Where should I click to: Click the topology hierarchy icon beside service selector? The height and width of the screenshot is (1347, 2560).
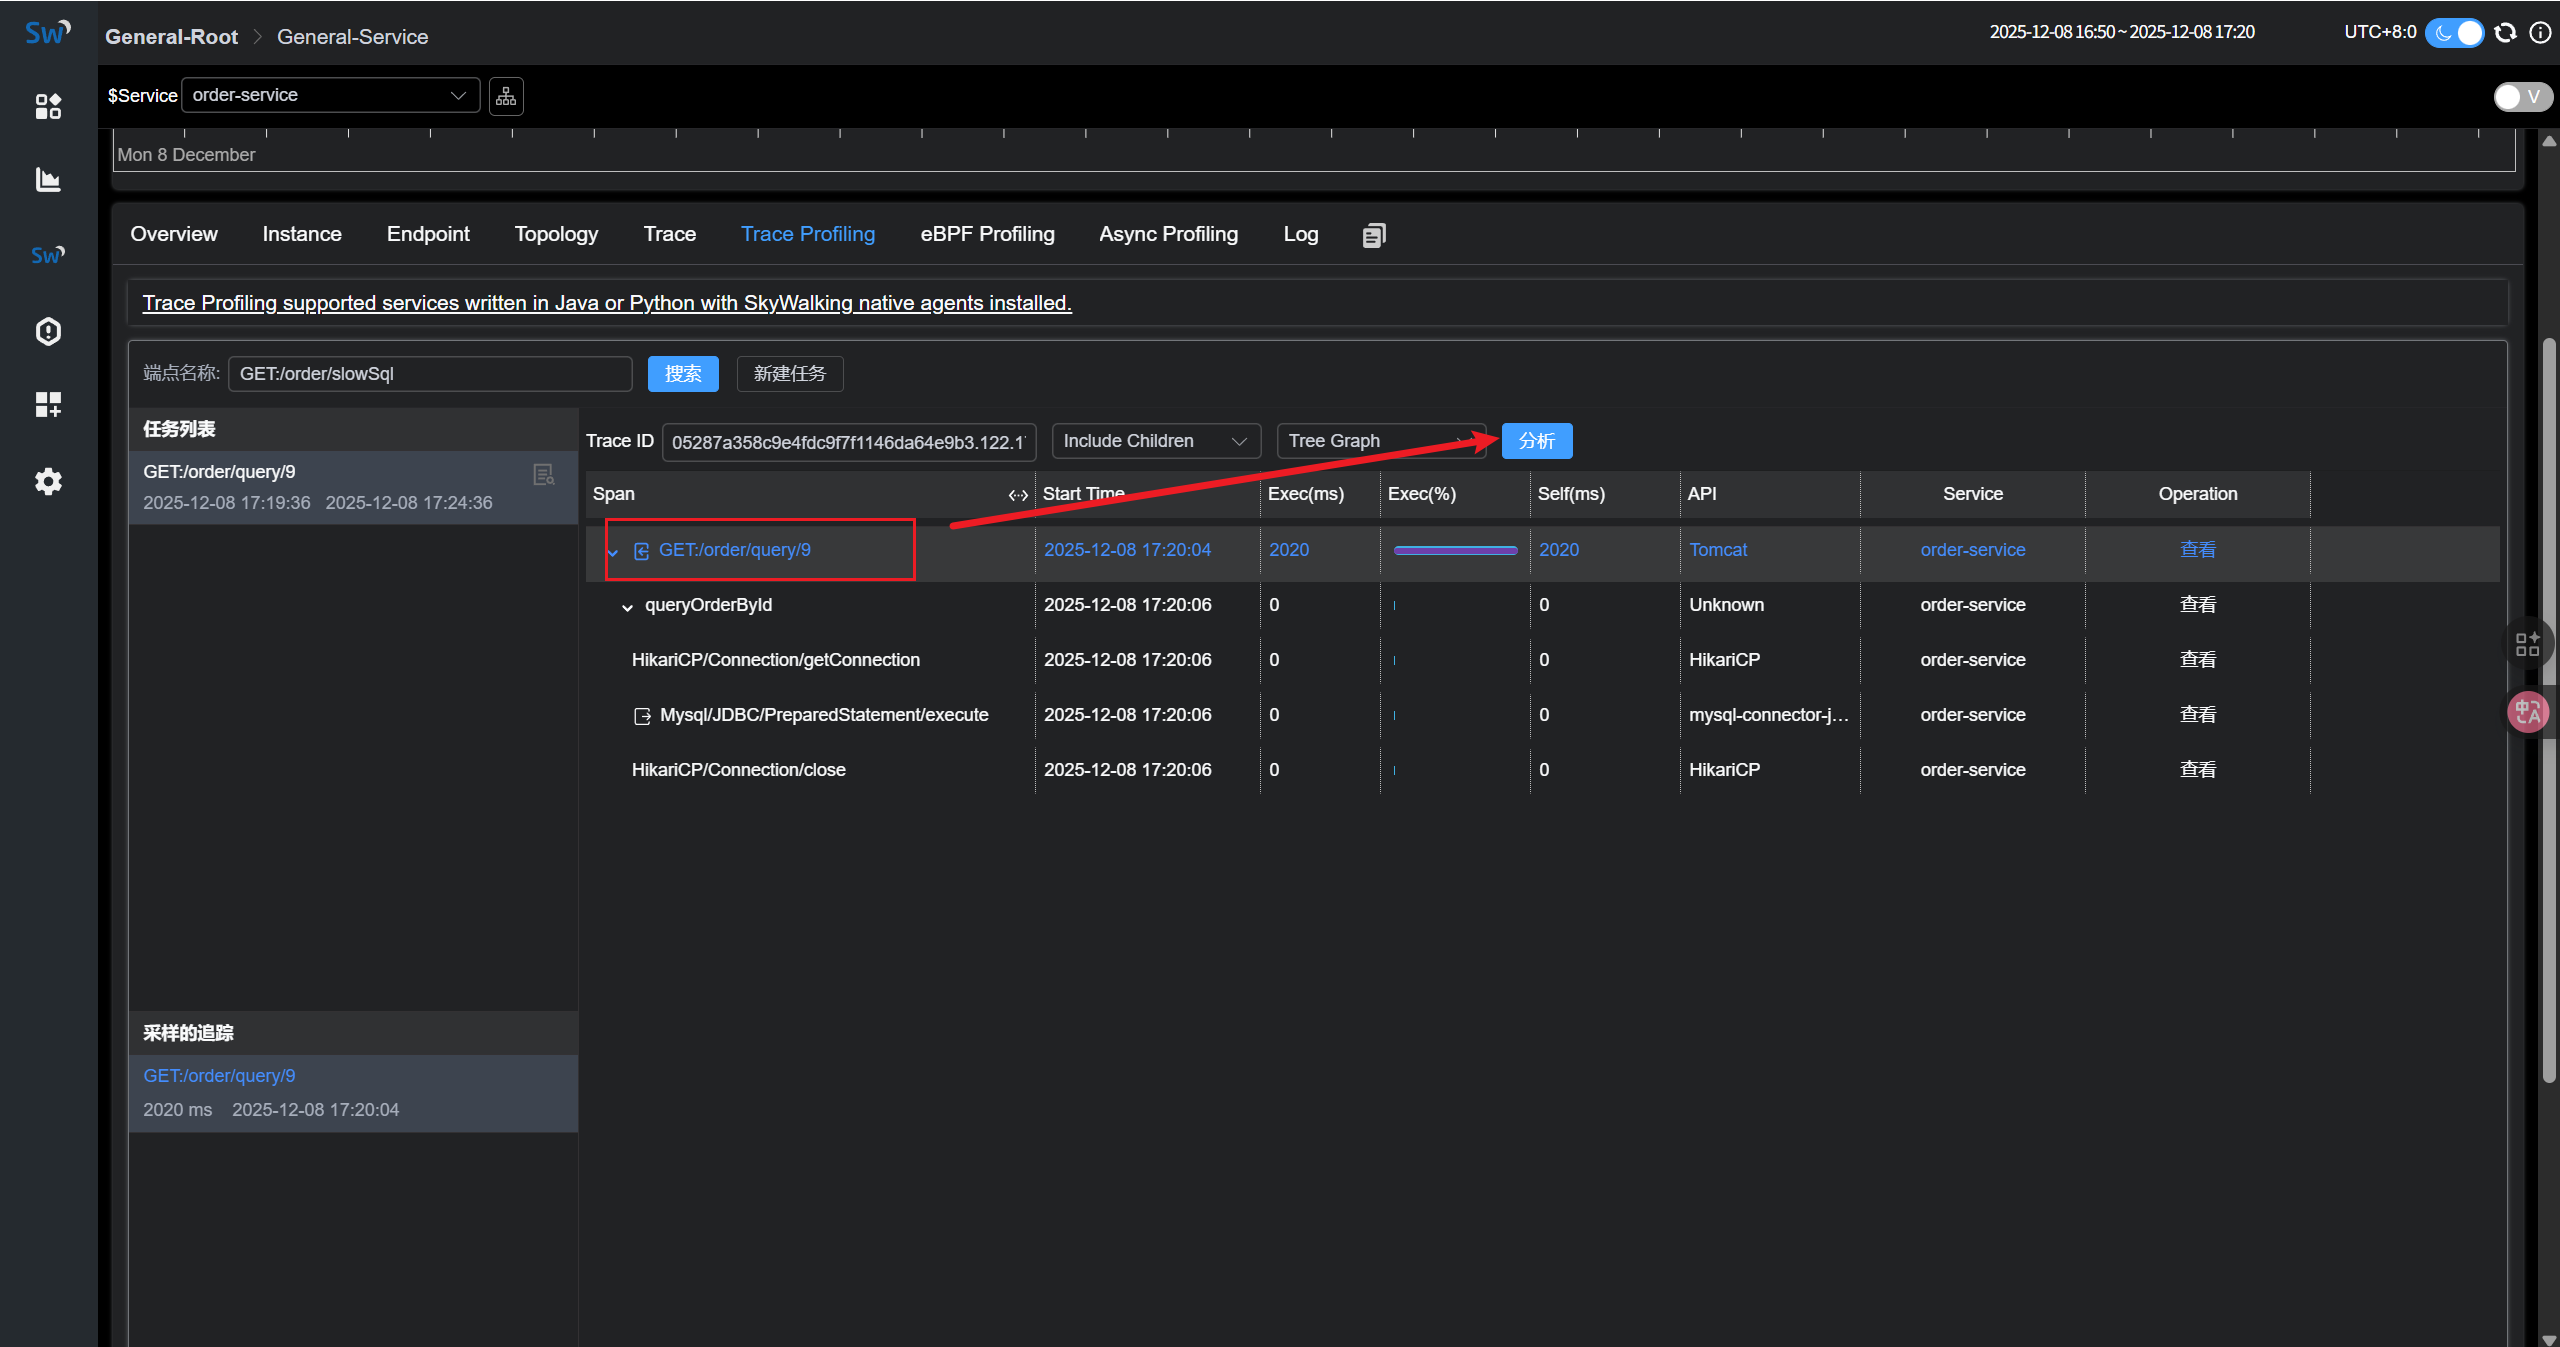pyautogui.click(x=506, y=96)
